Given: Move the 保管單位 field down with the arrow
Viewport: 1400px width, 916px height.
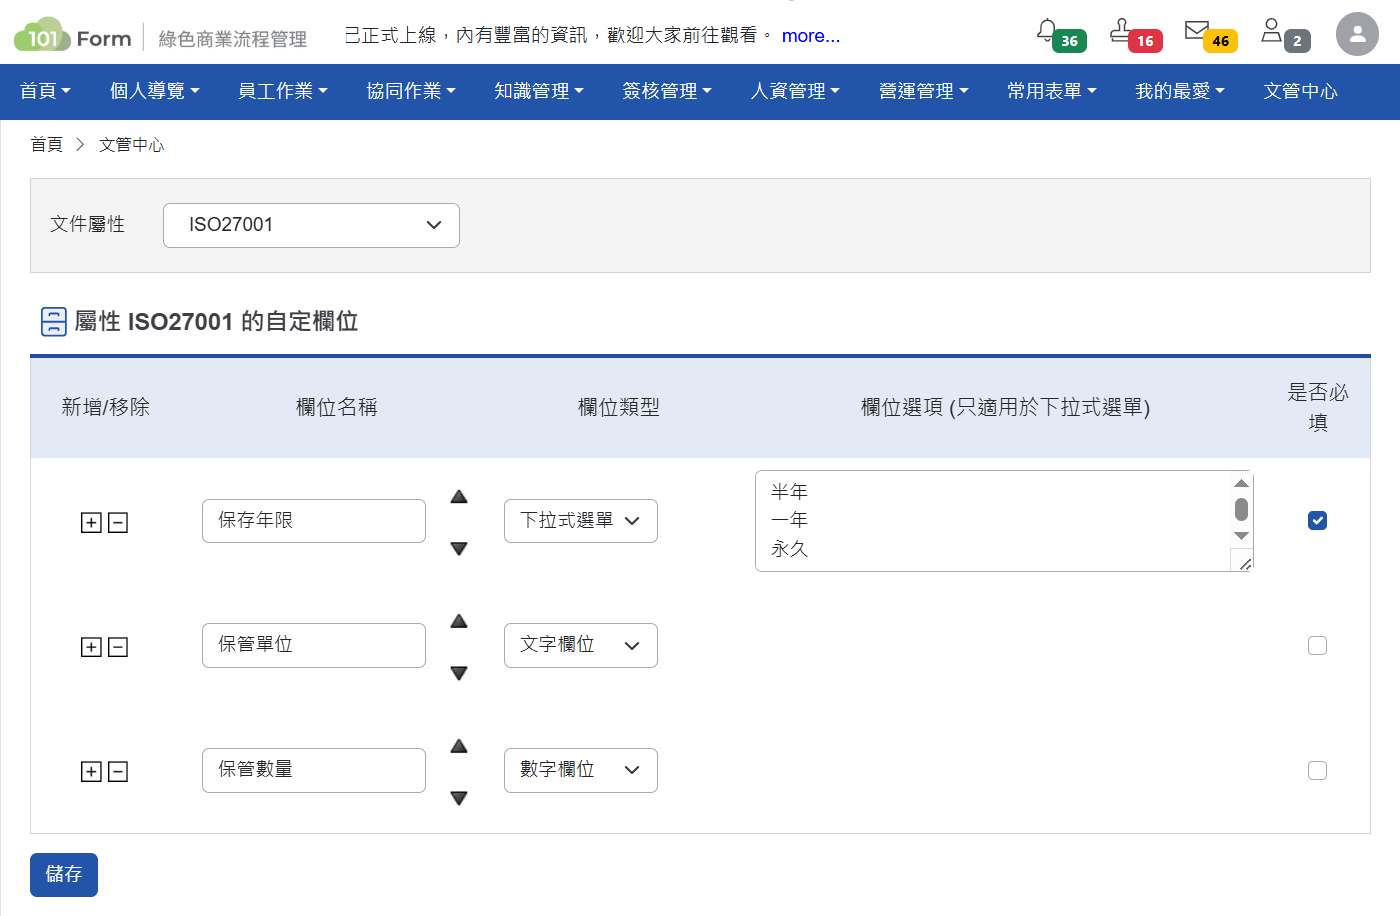Looking at the screenshot, I should (x=459, y=673).
